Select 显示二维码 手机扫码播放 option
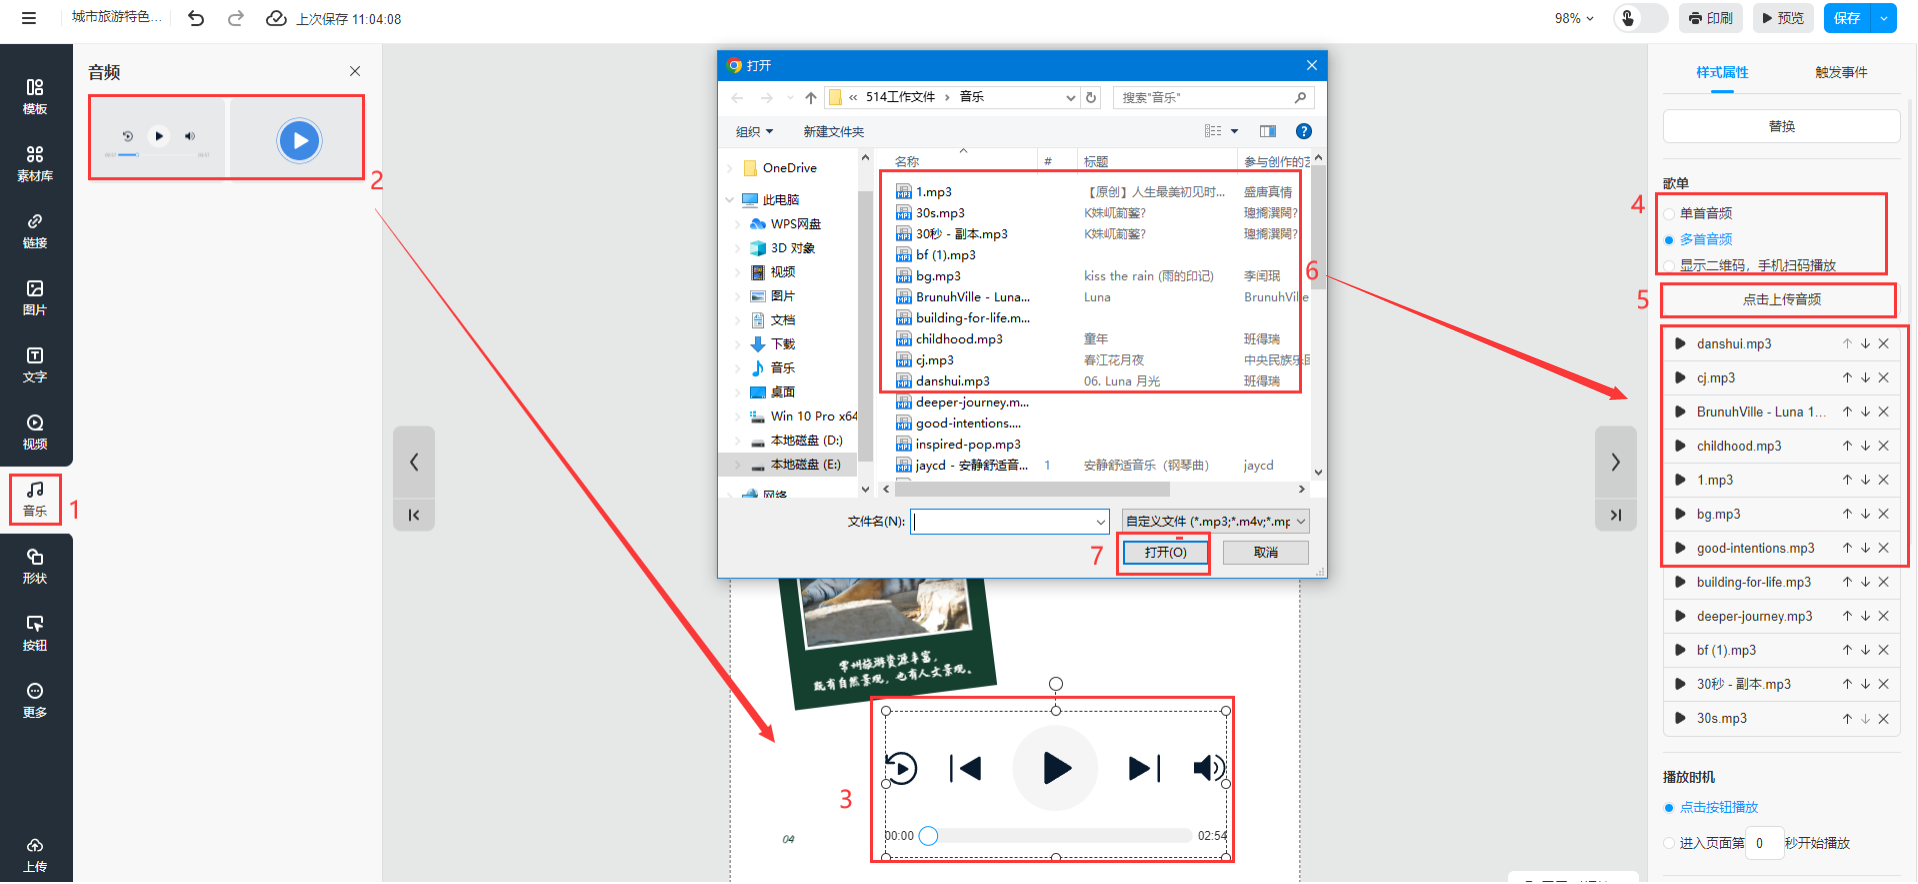The image size is (1918, 884). 1669,266
